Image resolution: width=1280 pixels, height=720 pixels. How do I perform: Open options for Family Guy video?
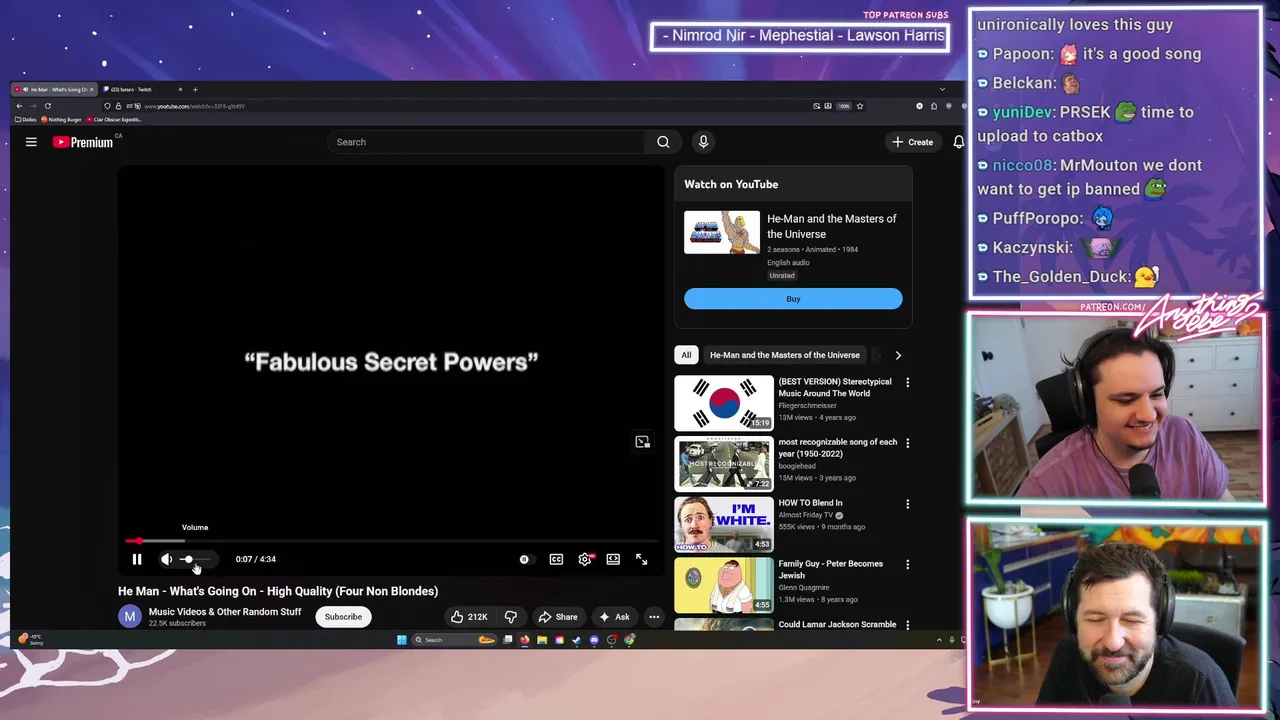pos(907,565)
